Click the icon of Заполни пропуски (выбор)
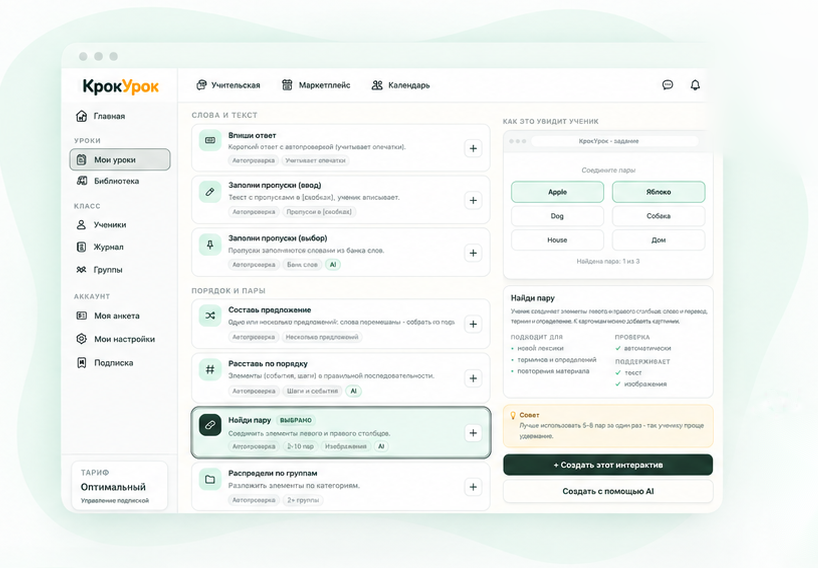Image resolution: width=818 pixels, height=568 pixels. tap(210, 245)
